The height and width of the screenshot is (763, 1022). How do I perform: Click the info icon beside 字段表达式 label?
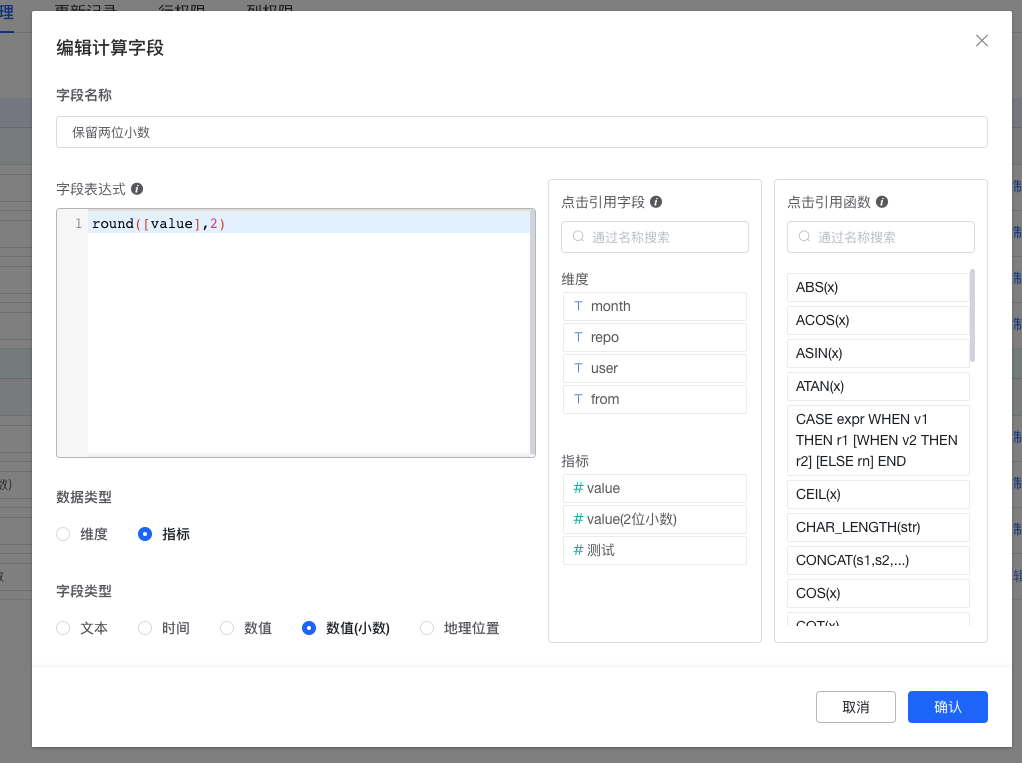(x=138, y=189)
